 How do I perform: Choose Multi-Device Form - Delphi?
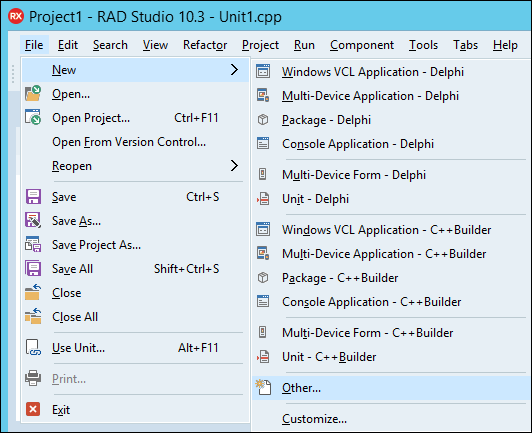tap(354, 175)
